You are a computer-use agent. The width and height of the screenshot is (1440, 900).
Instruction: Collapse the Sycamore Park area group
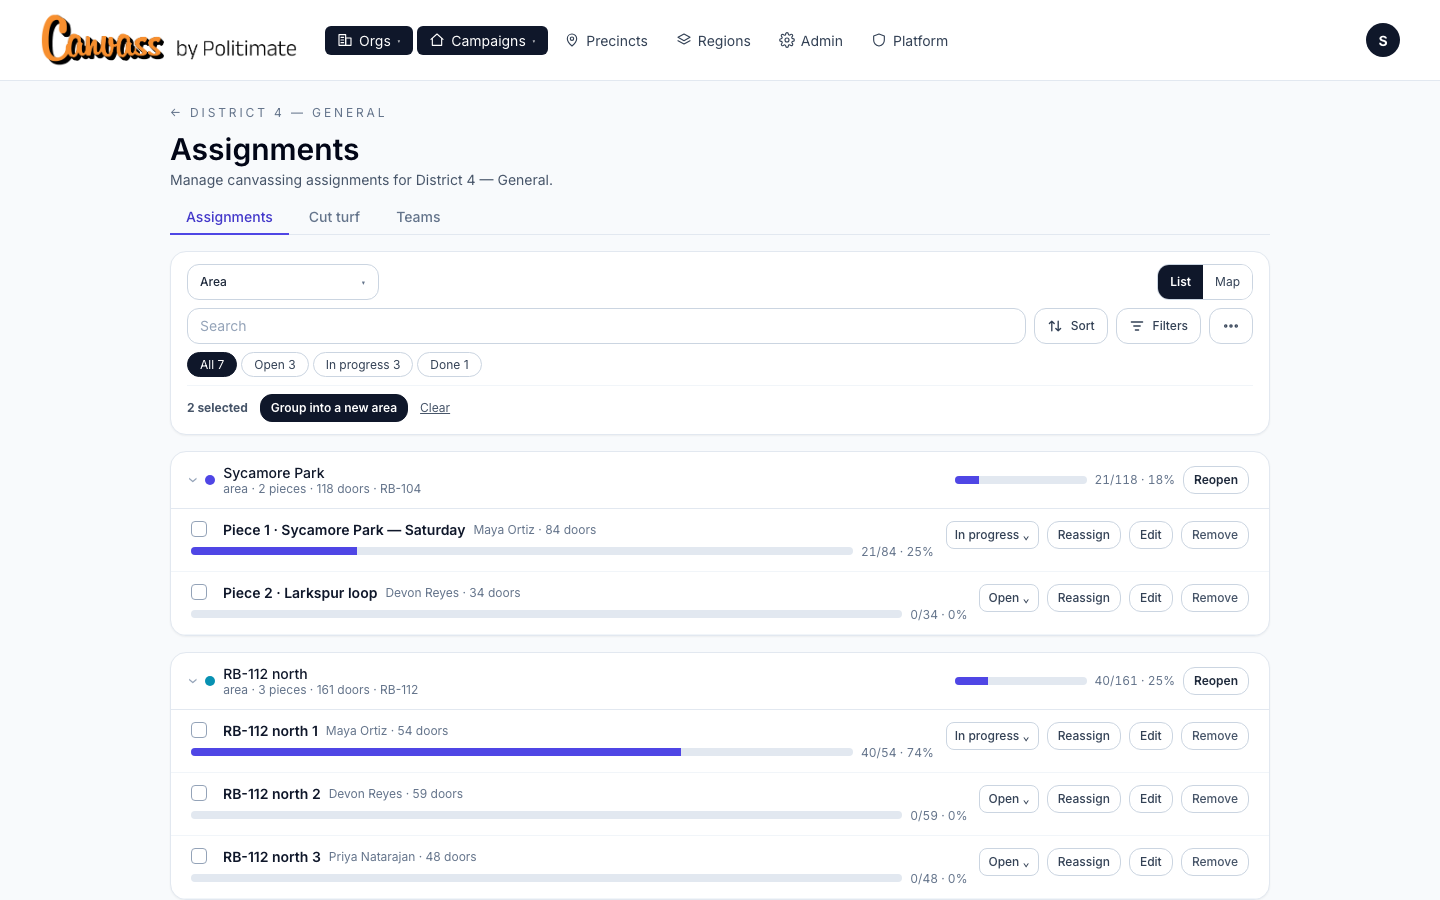193,480
